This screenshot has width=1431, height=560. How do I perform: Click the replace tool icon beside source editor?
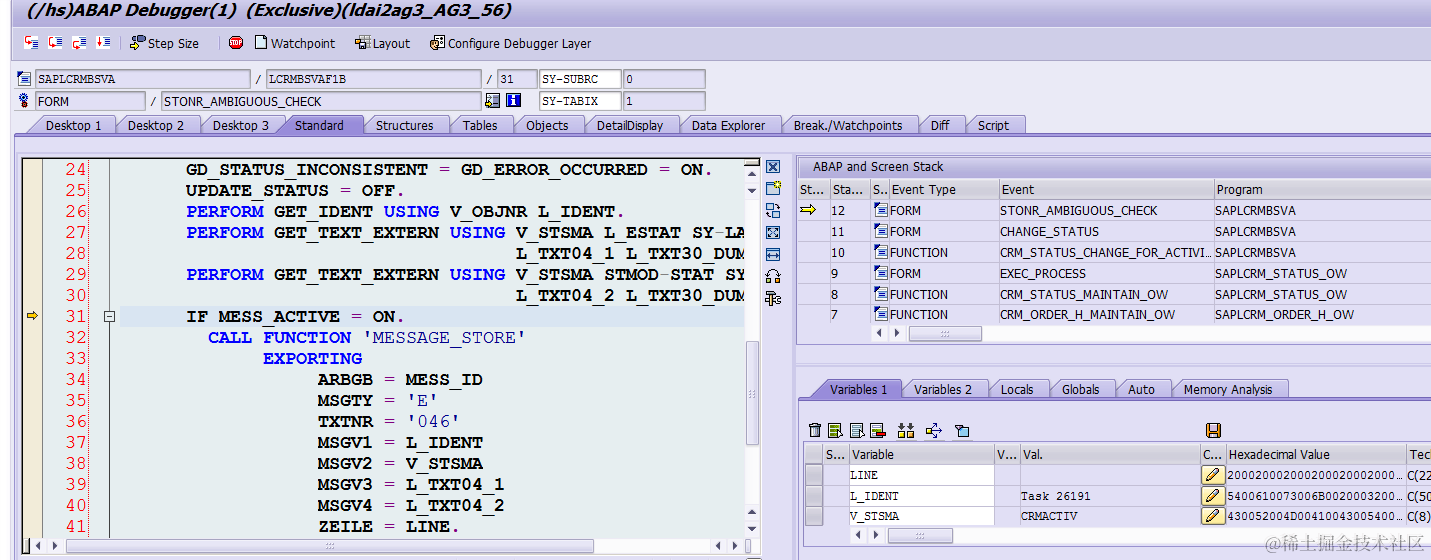pos(772,210)
